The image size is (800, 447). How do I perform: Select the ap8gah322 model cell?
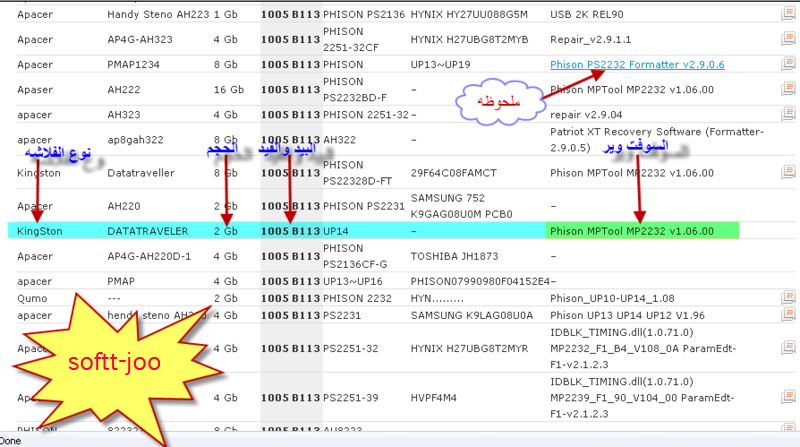click(x=135, y=139)
